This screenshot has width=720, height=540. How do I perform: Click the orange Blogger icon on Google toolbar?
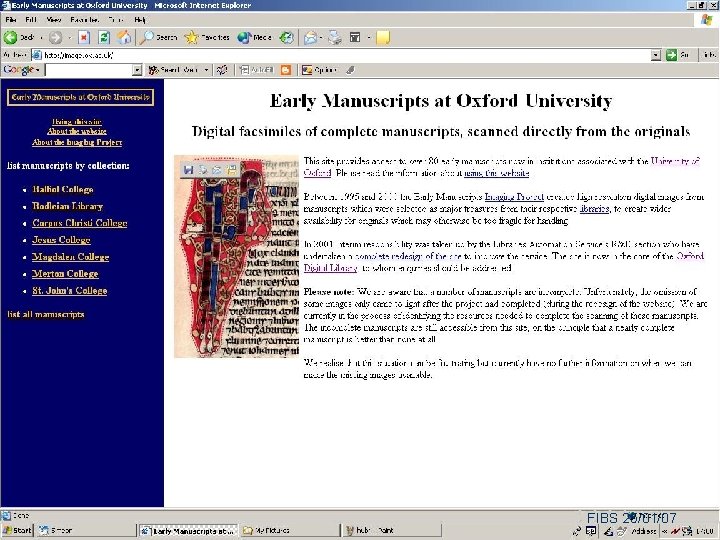pos(286,70)
